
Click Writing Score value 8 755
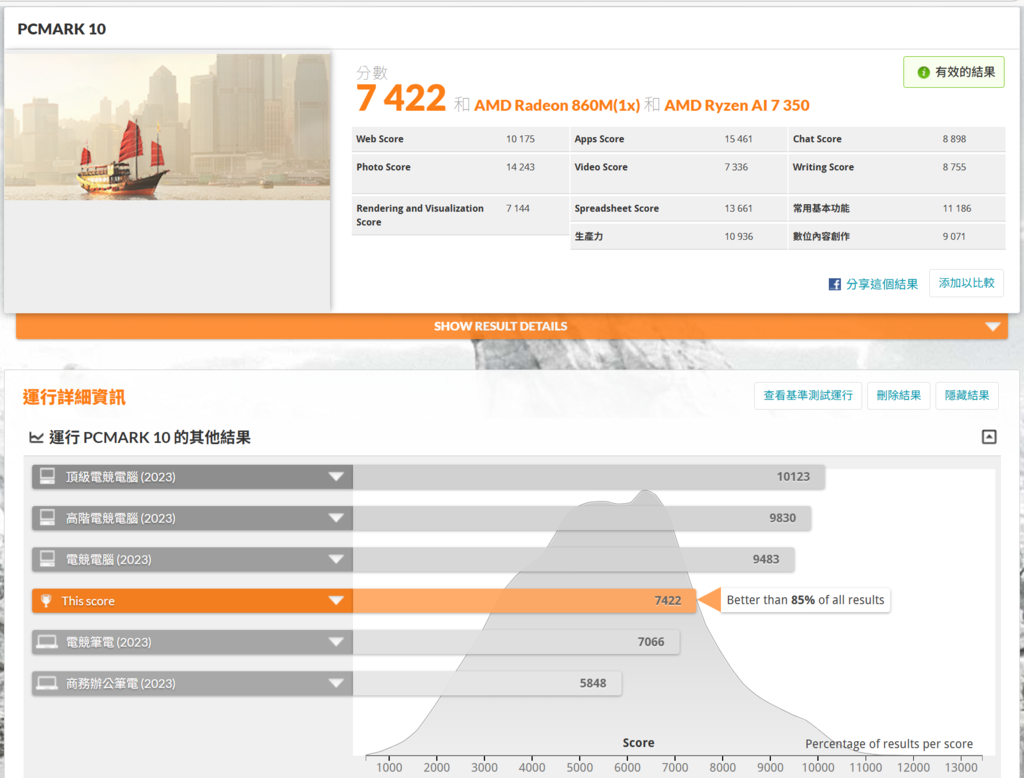[x=954, y=167]
